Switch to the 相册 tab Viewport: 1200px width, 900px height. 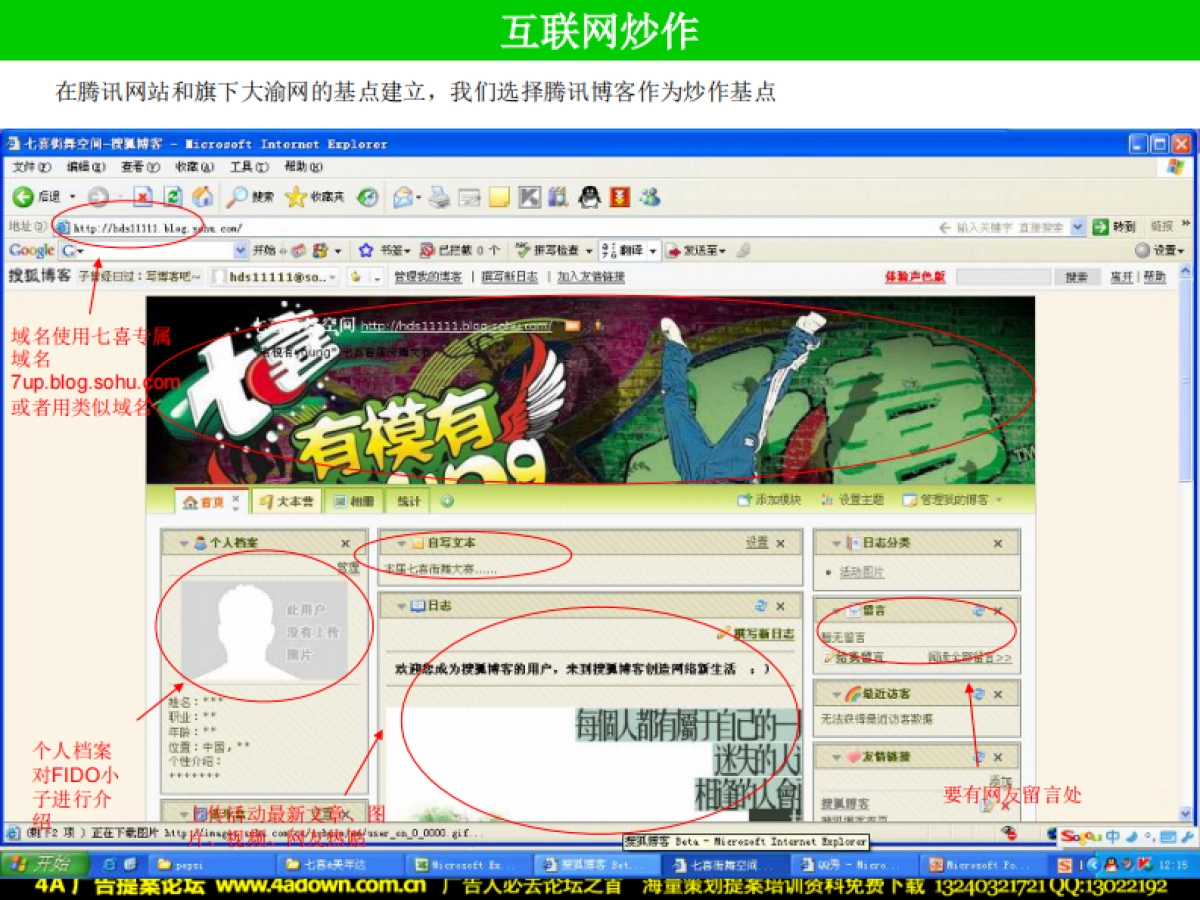point(356,500)
